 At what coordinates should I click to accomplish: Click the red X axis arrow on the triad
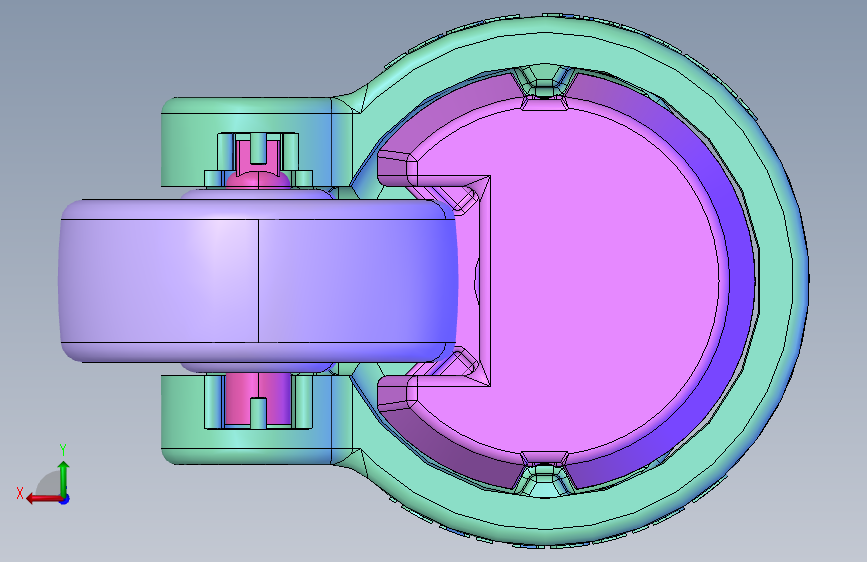click(43, 499)
